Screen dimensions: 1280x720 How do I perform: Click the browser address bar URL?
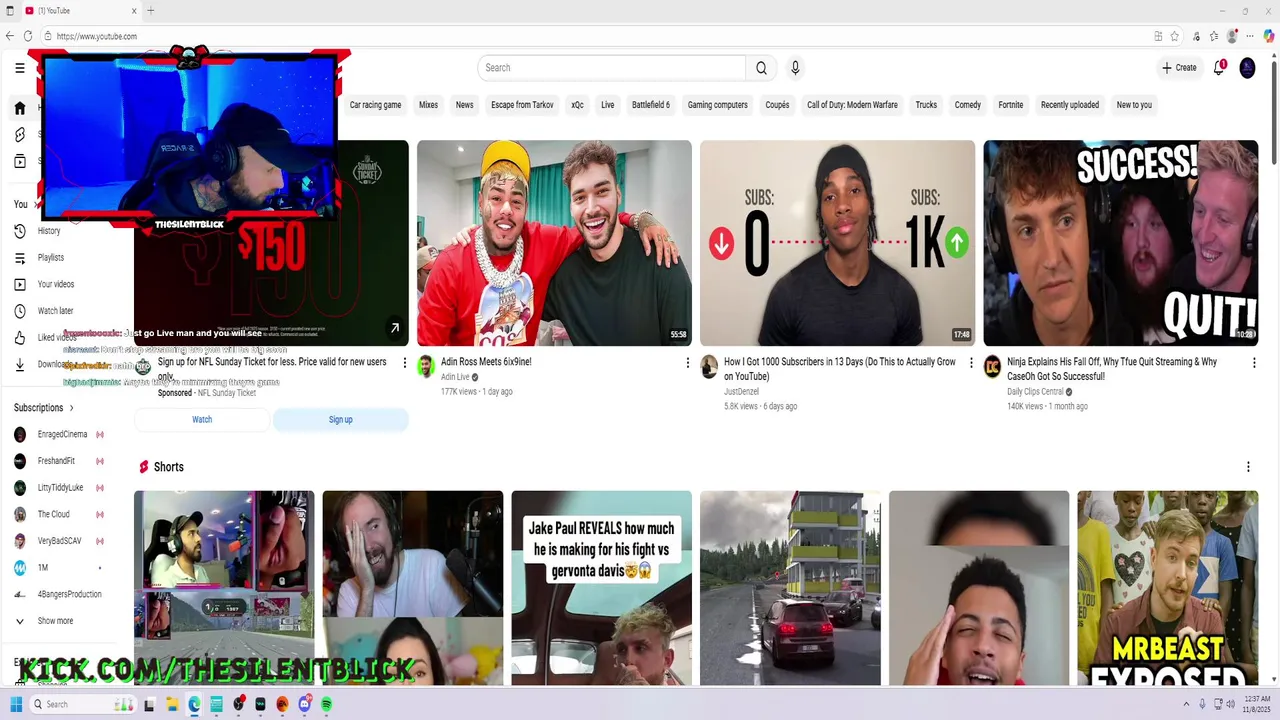97,36
